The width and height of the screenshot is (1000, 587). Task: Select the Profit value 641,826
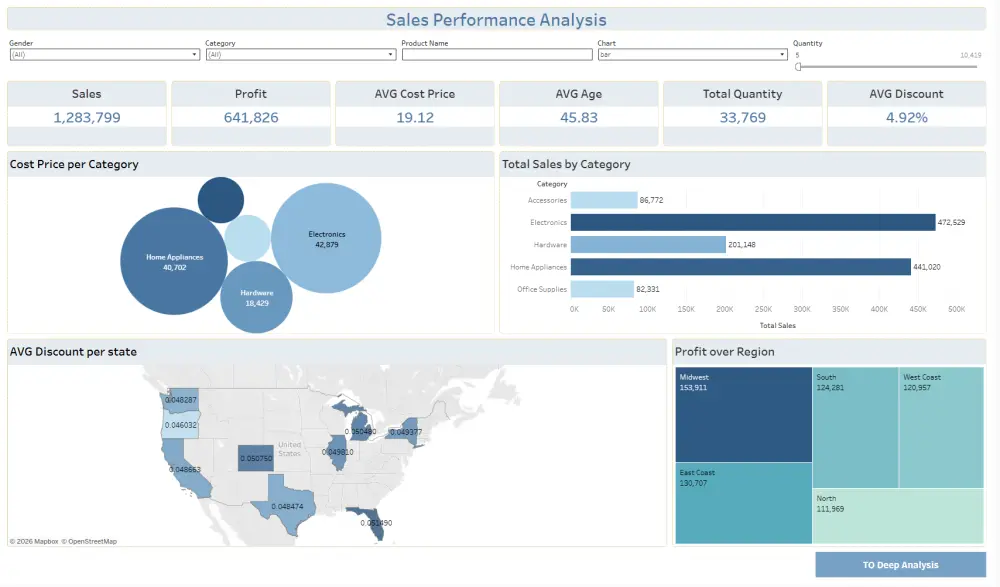[x=251, y=117]
